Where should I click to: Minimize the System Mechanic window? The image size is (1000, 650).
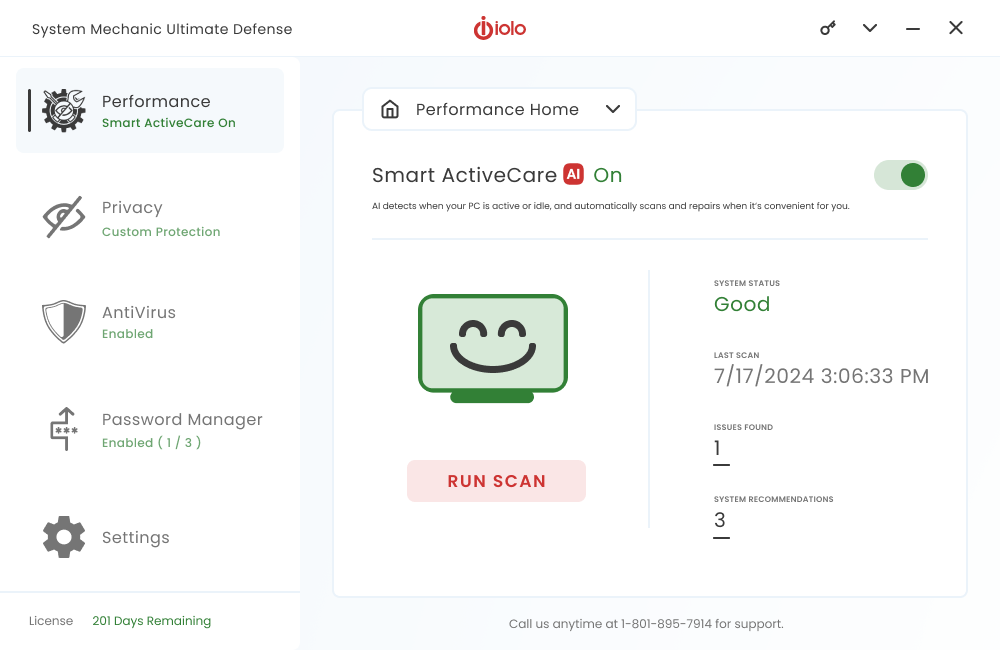913,29
